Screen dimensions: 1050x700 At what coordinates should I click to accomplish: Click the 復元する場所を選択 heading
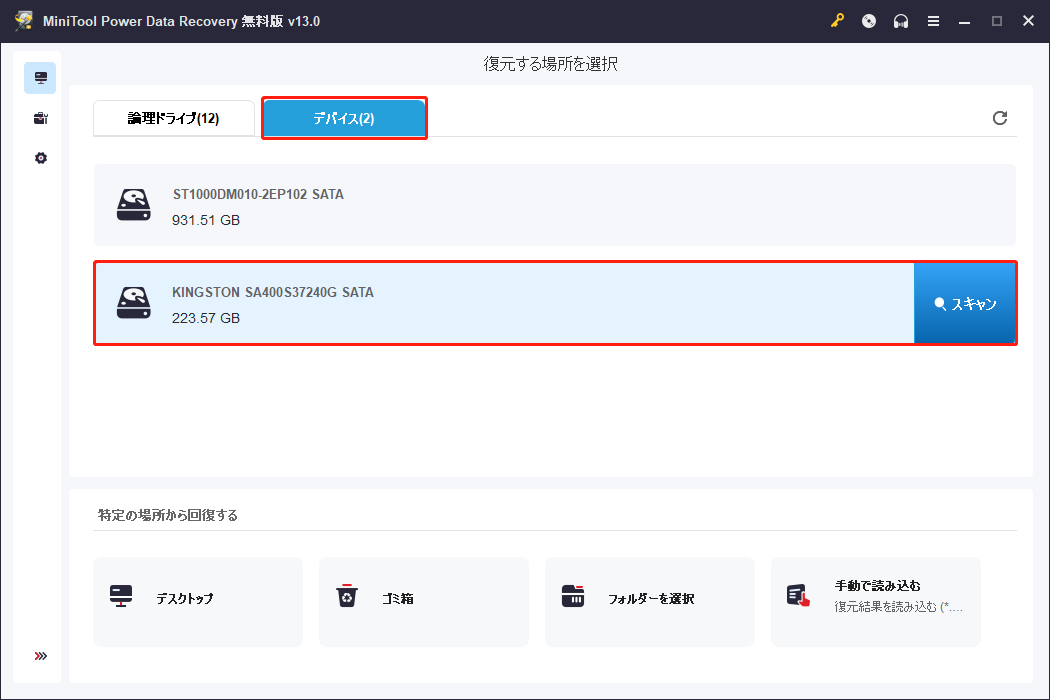click(550, 64)
